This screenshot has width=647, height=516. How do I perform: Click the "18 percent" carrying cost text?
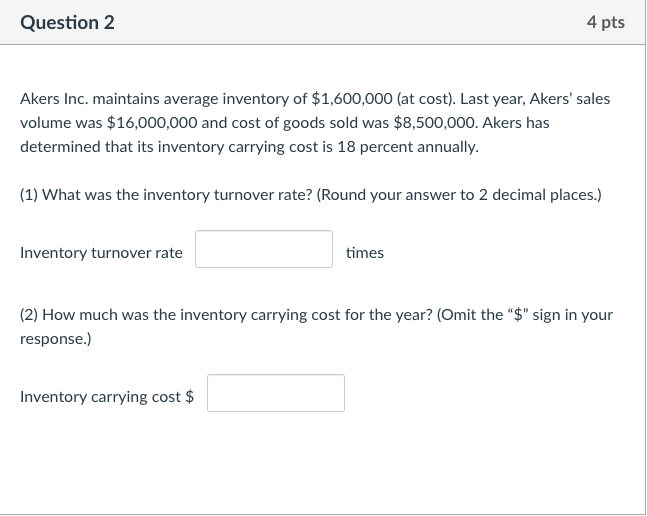coord(361,146)
